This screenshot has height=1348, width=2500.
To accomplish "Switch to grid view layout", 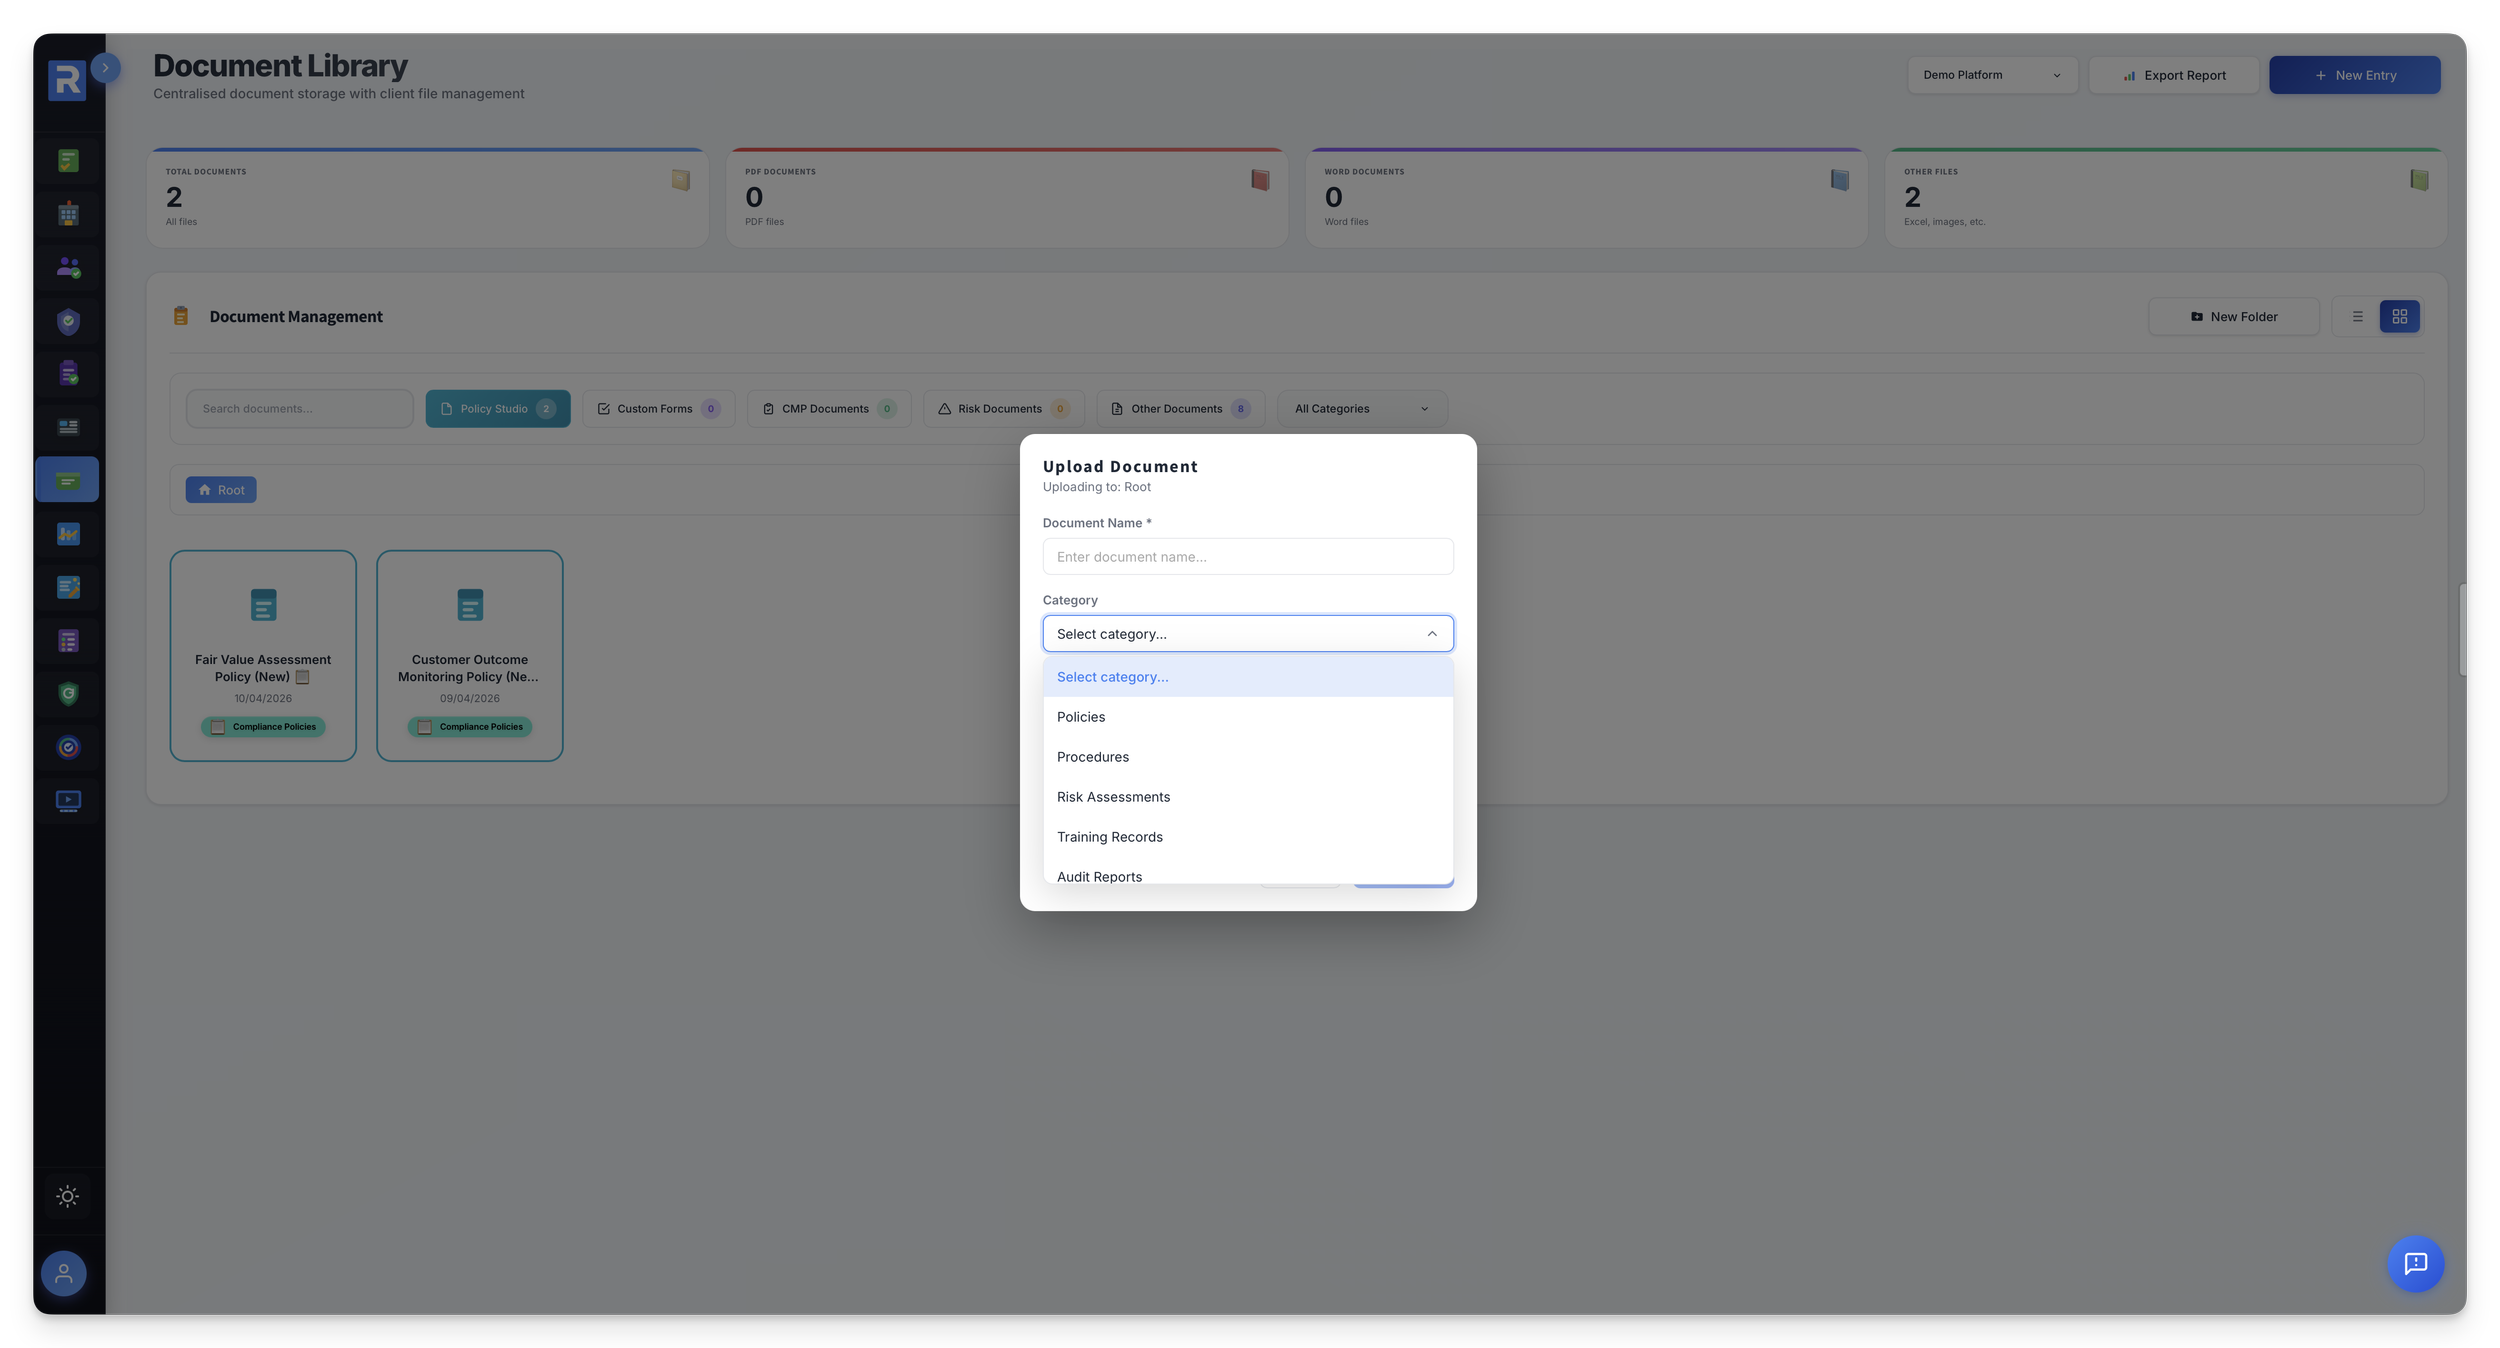I will (x=2399, y=317).
